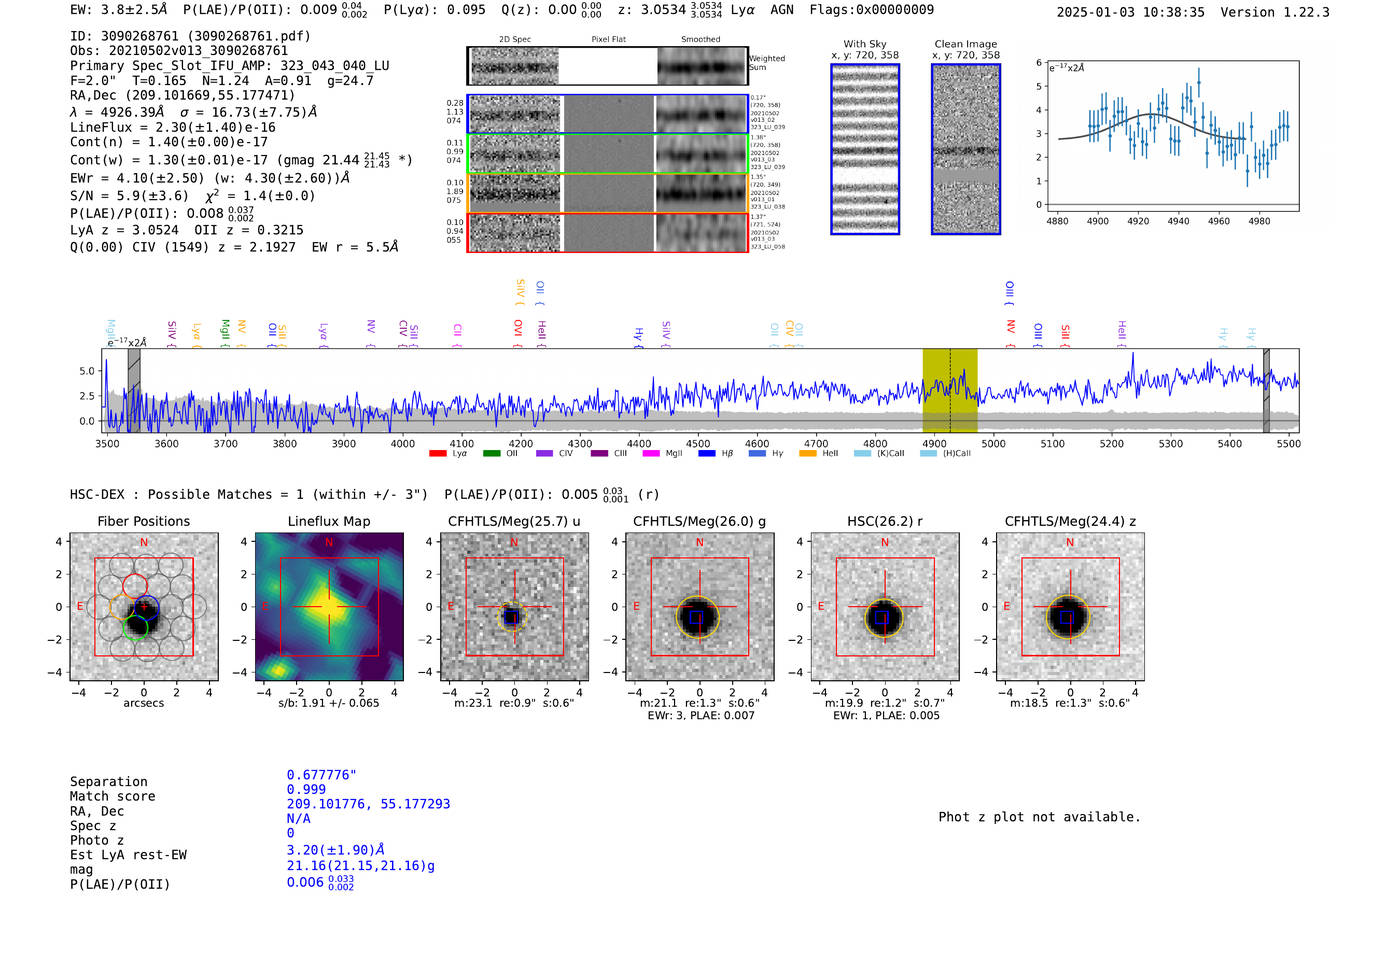
Task: Click the orange HeII legend swatch
Action: (807, 453)
